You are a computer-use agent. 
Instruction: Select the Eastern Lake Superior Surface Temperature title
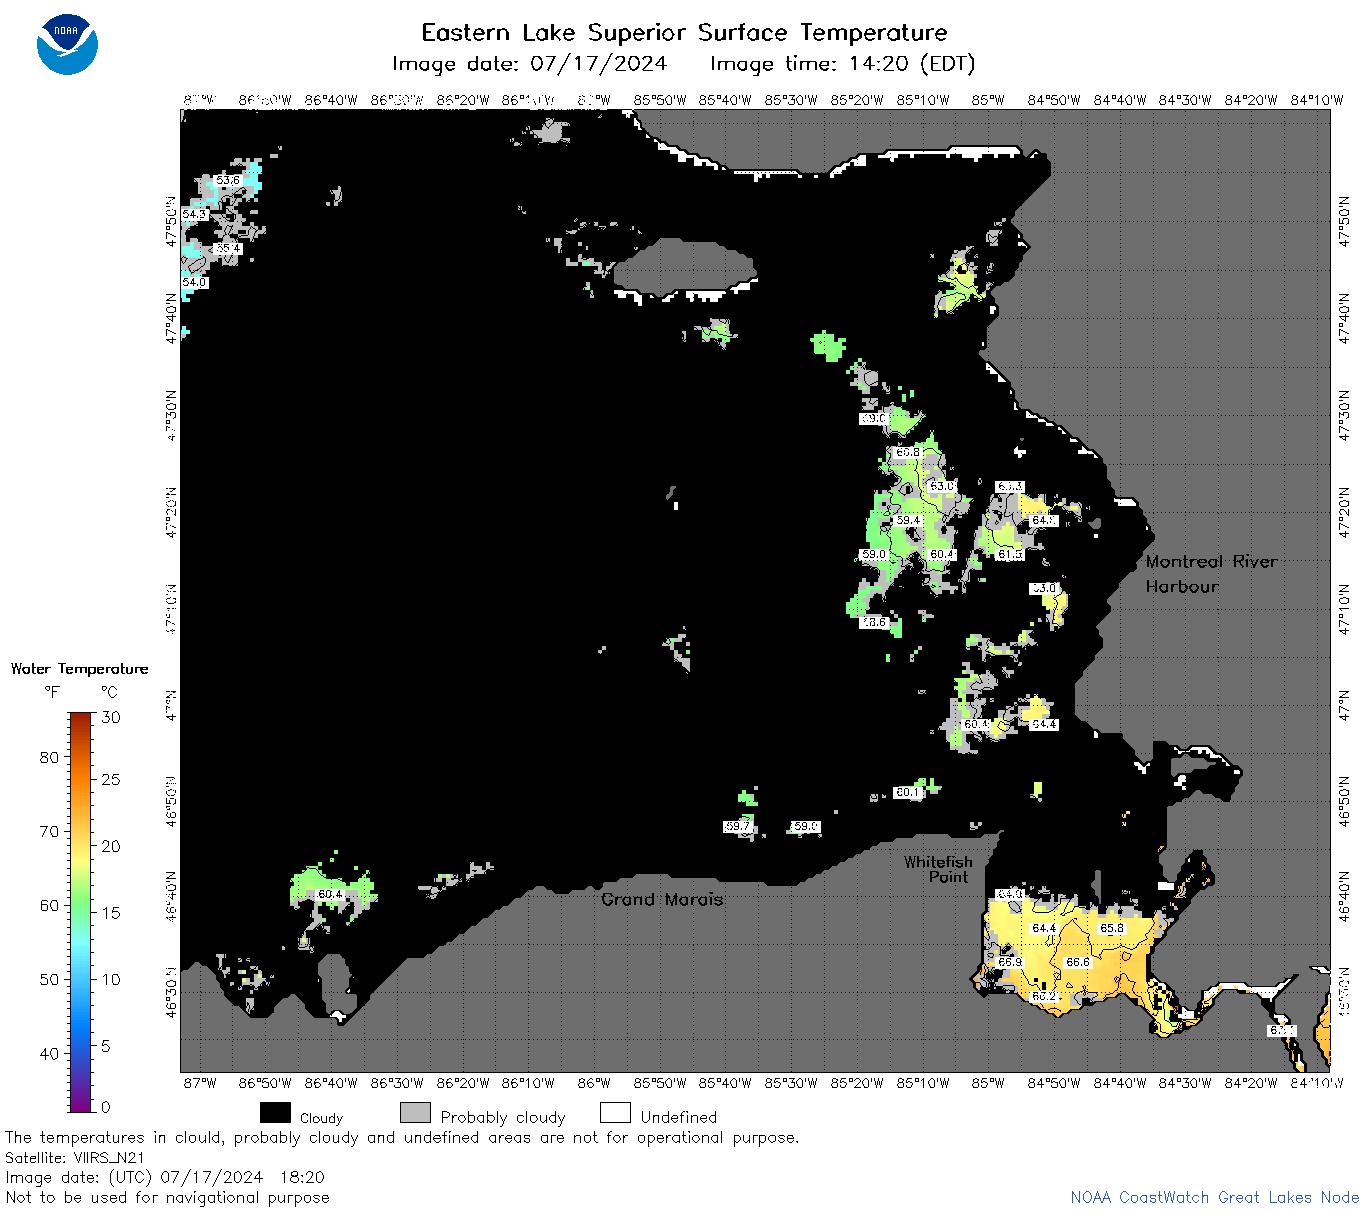point(684,32)
